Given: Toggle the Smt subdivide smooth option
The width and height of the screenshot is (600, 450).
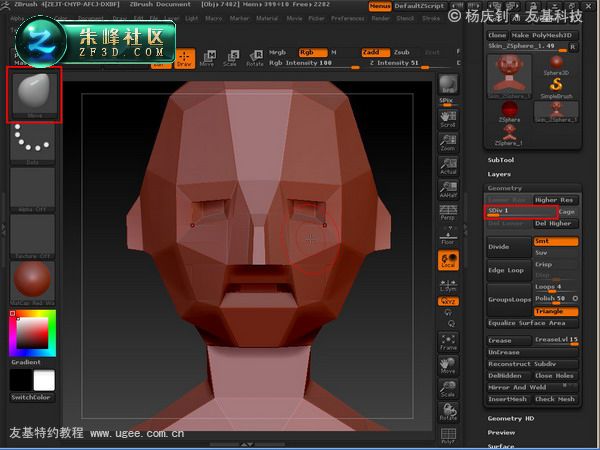Looking at the screenshot, I should tap(556, 241).
